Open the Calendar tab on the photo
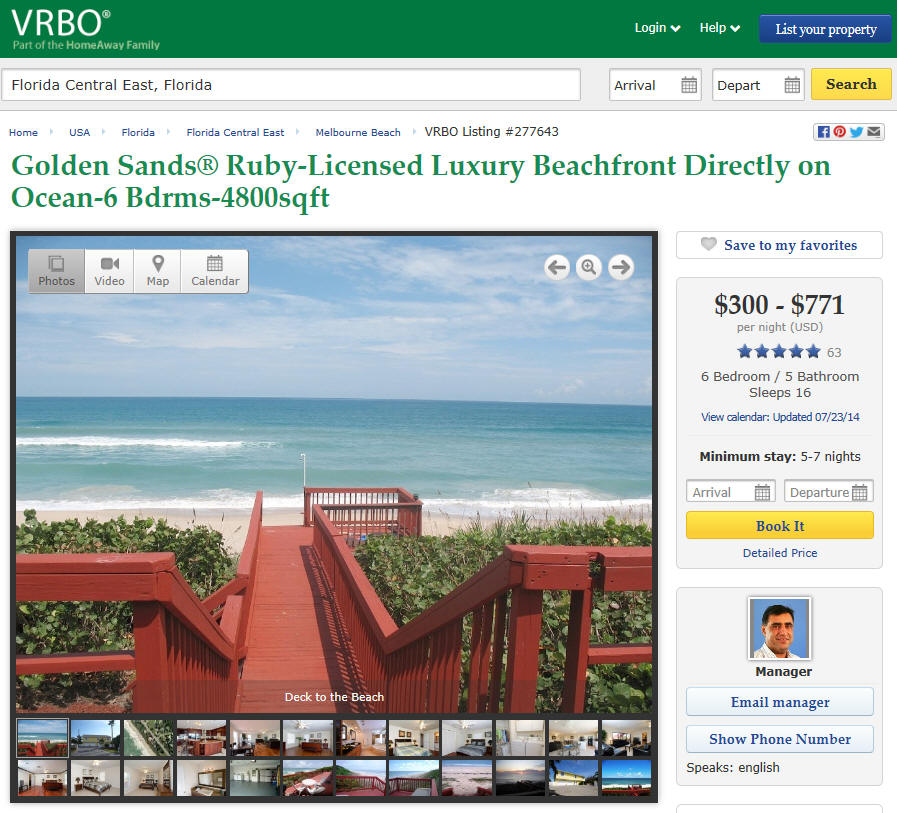The height and width of the screenshot is (813, 897). click(x=215, y=271)
